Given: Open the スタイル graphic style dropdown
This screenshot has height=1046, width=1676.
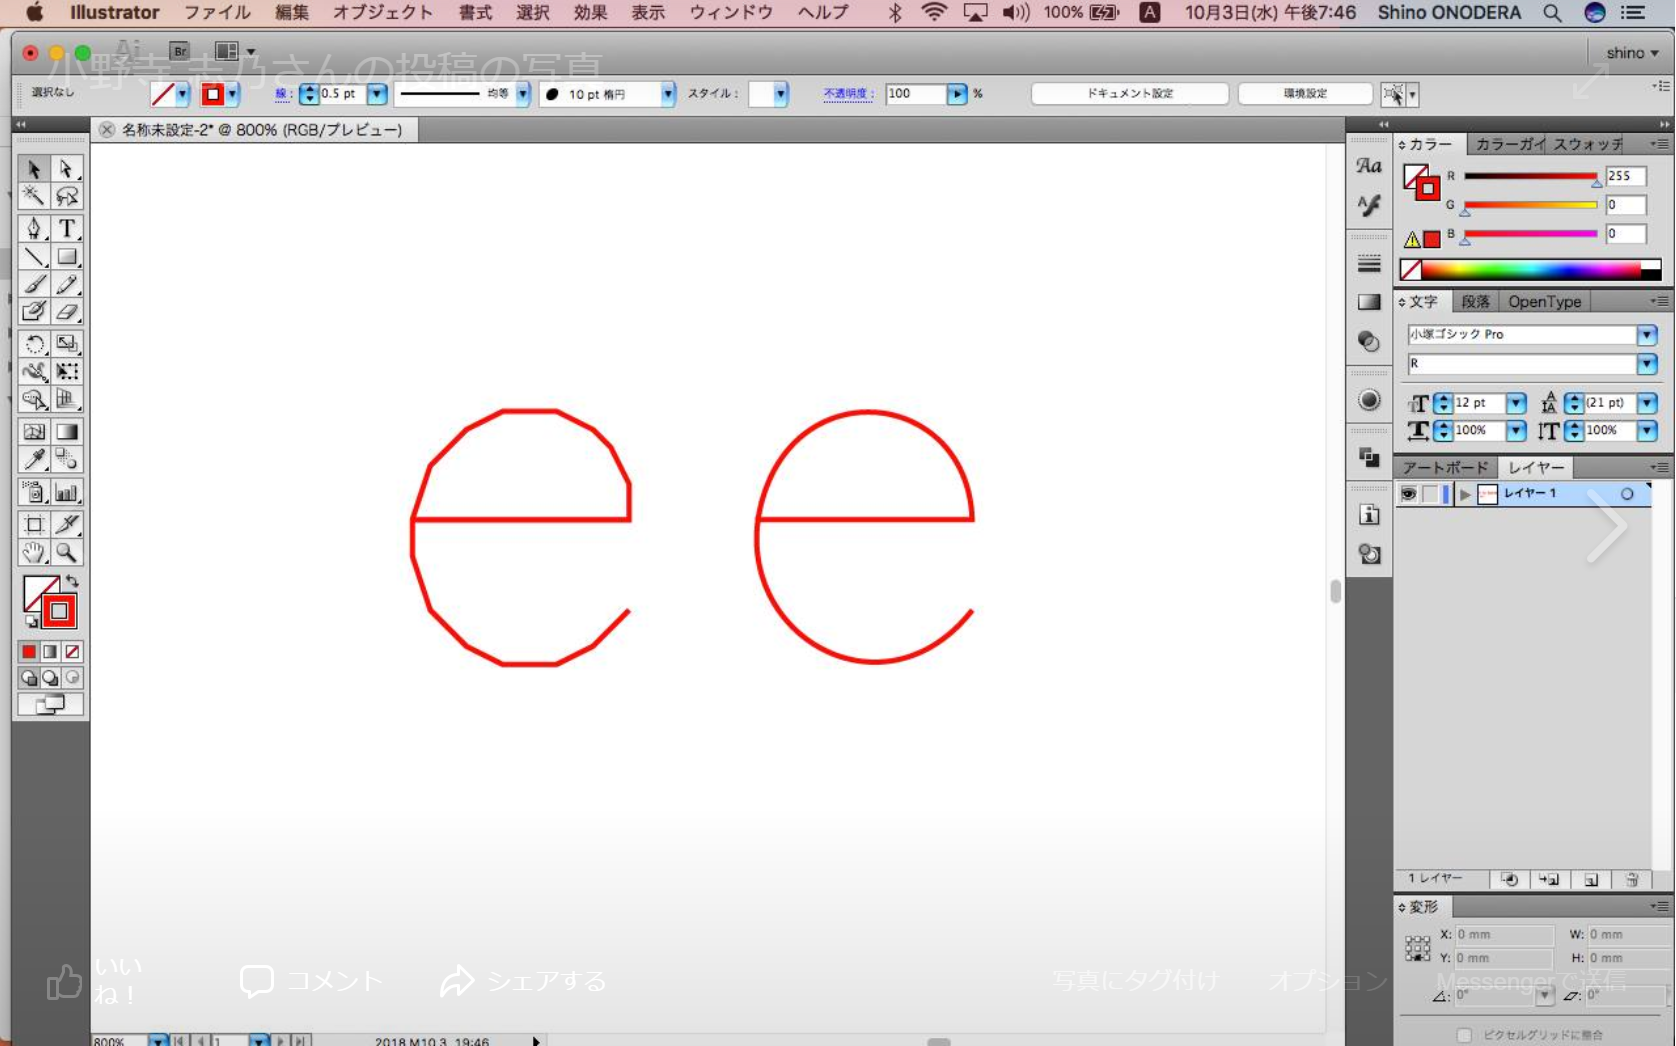Looking at the screenshot, I should point(780,94).
